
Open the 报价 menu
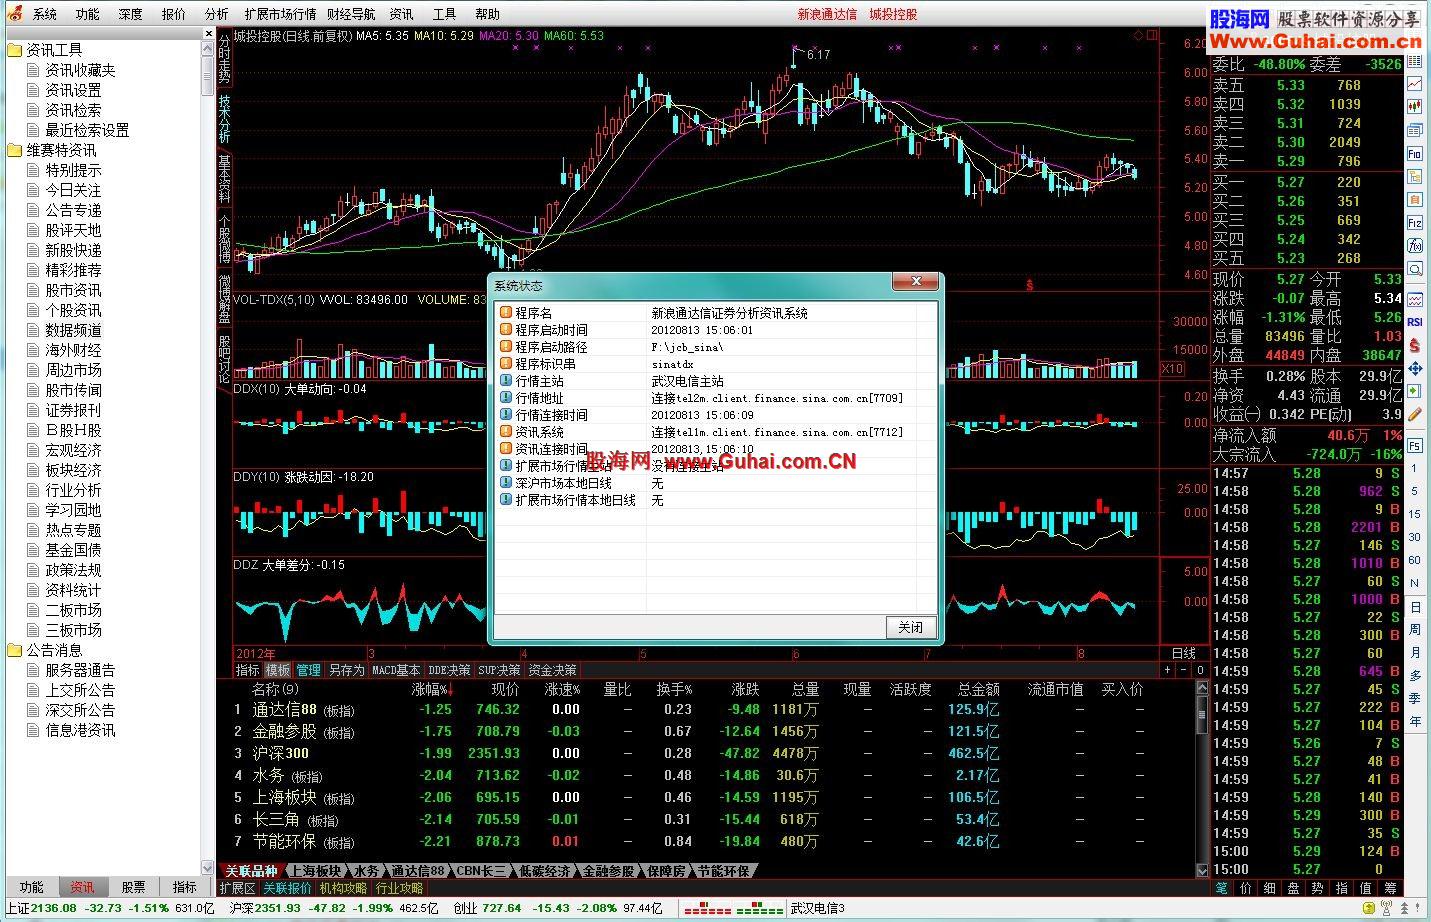tap(174, 14)
